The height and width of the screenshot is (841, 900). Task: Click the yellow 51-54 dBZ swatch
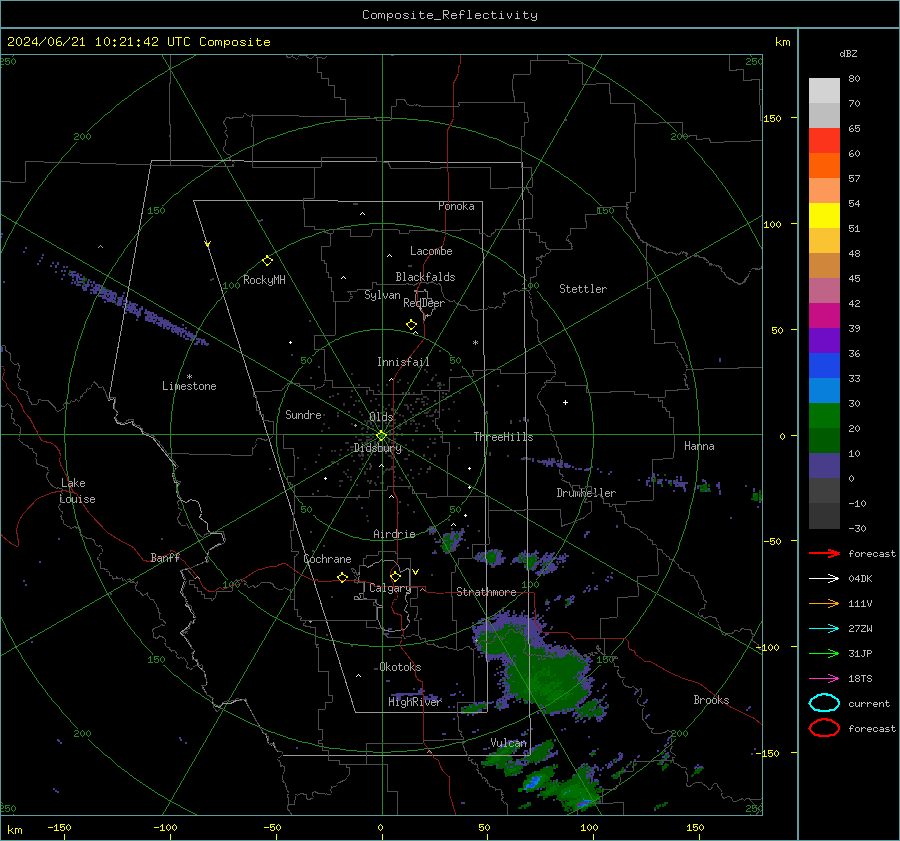click(824, 216)
